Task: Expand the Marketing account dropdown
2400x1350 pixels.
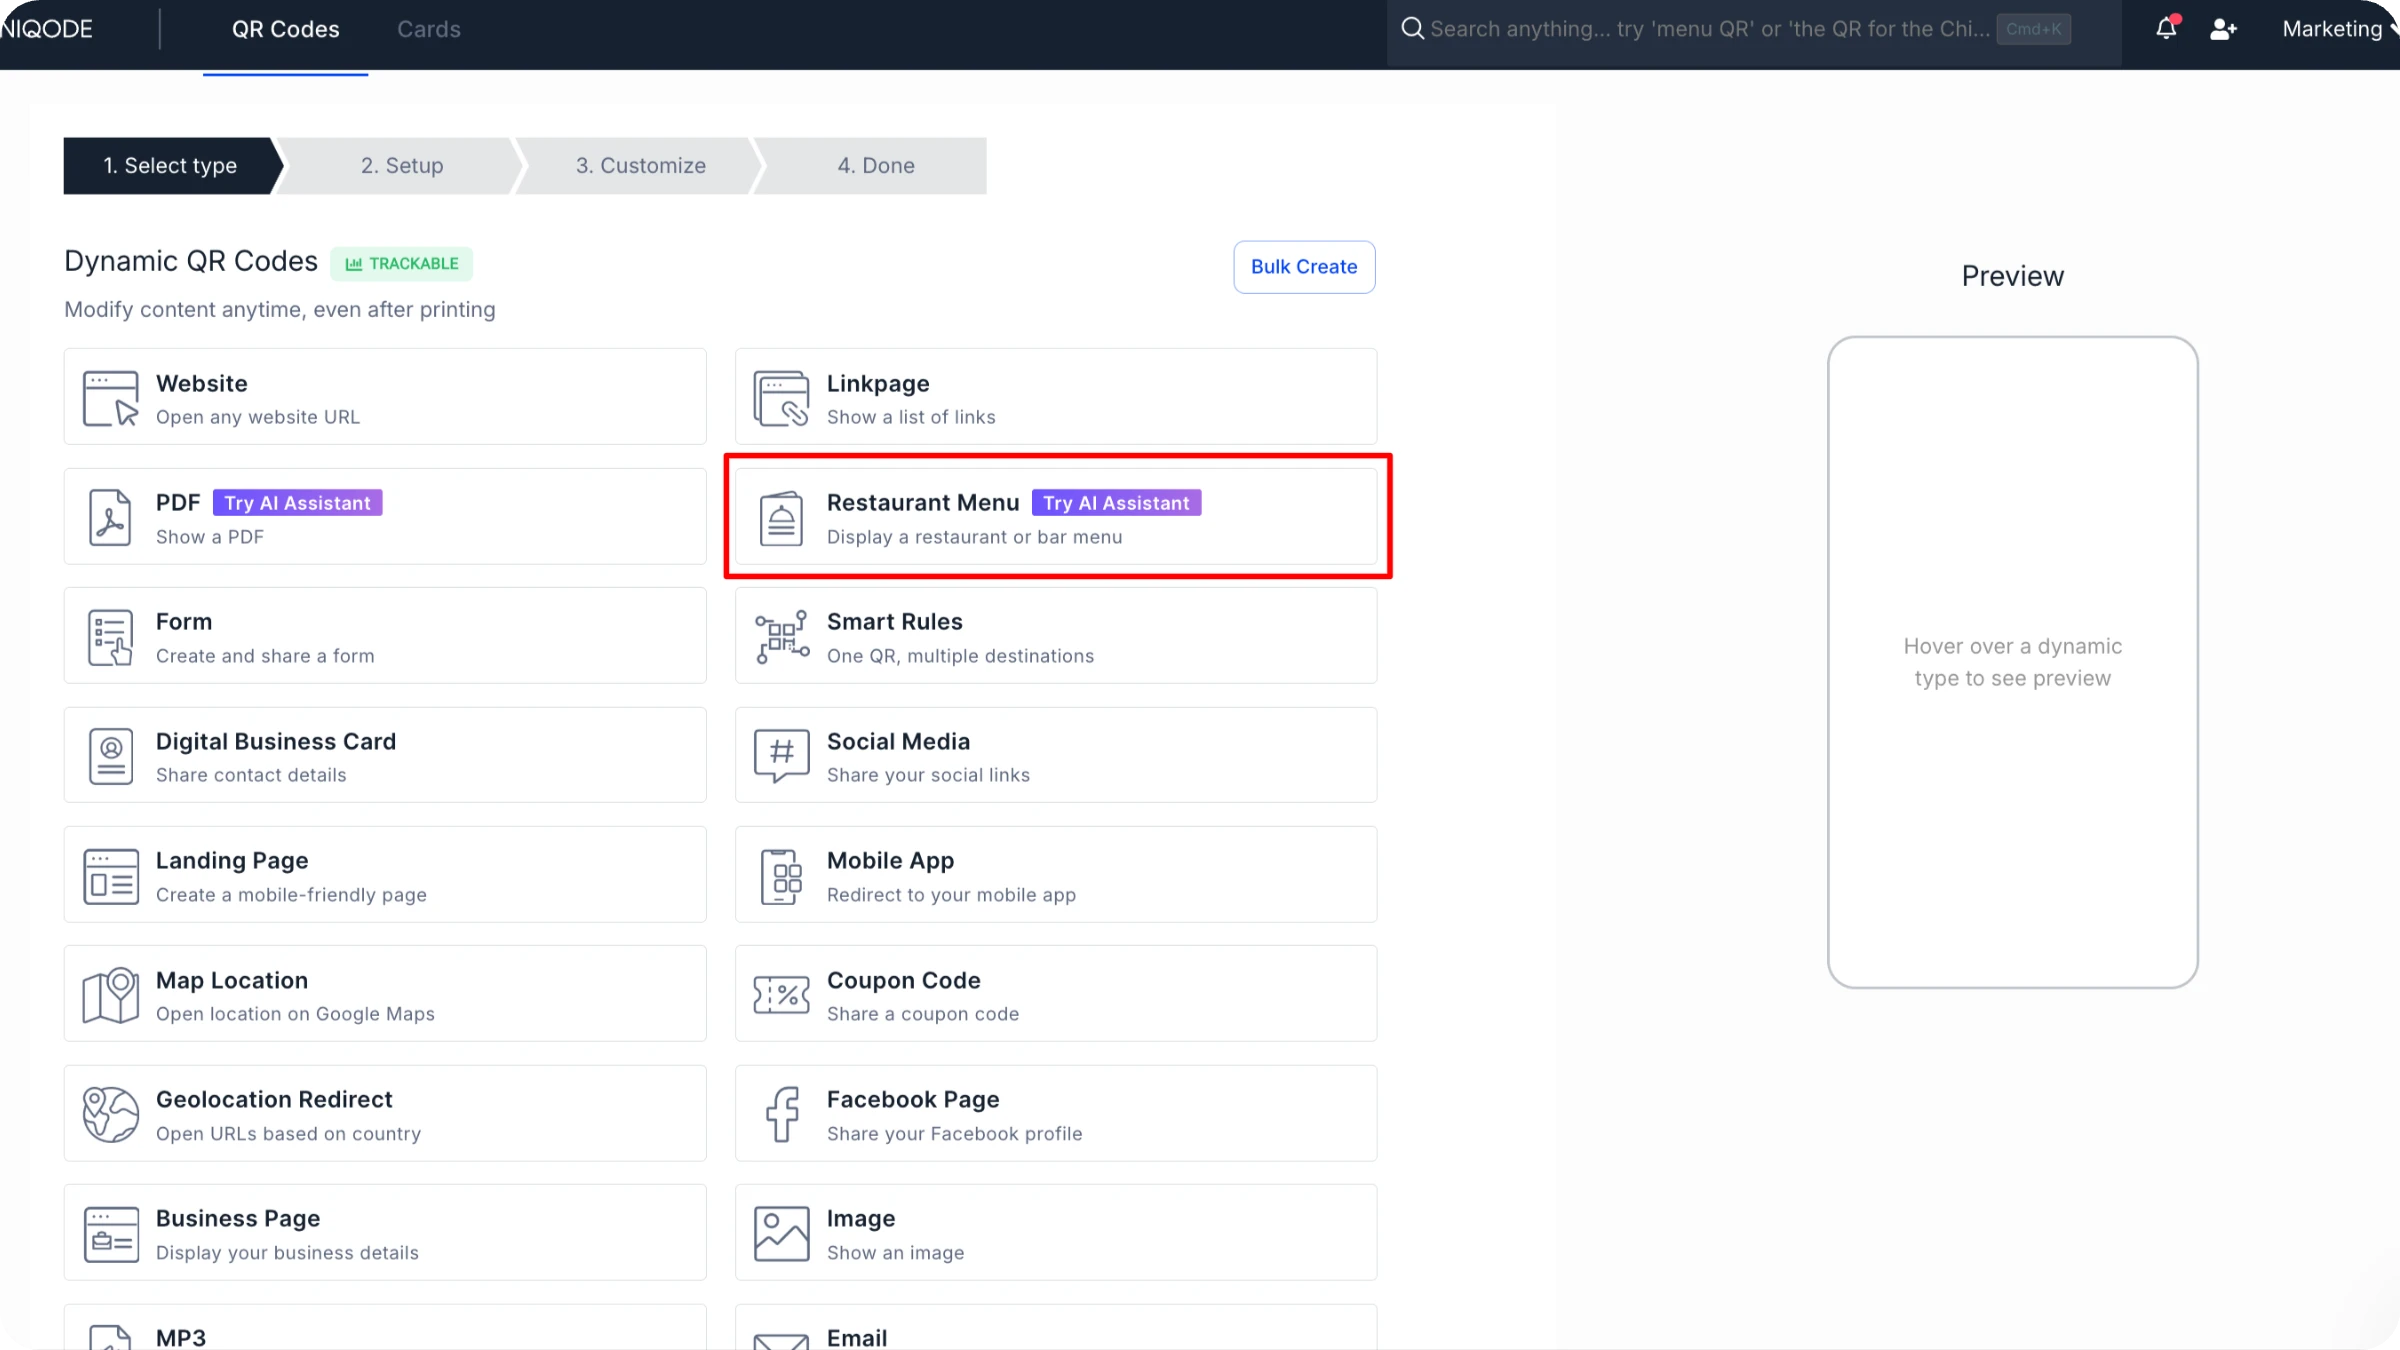Action: tap(2338, 29)
